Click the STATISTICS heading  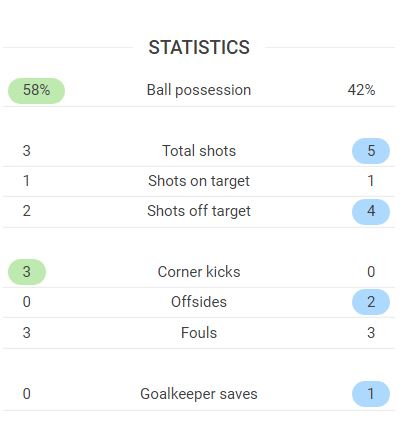199,47
